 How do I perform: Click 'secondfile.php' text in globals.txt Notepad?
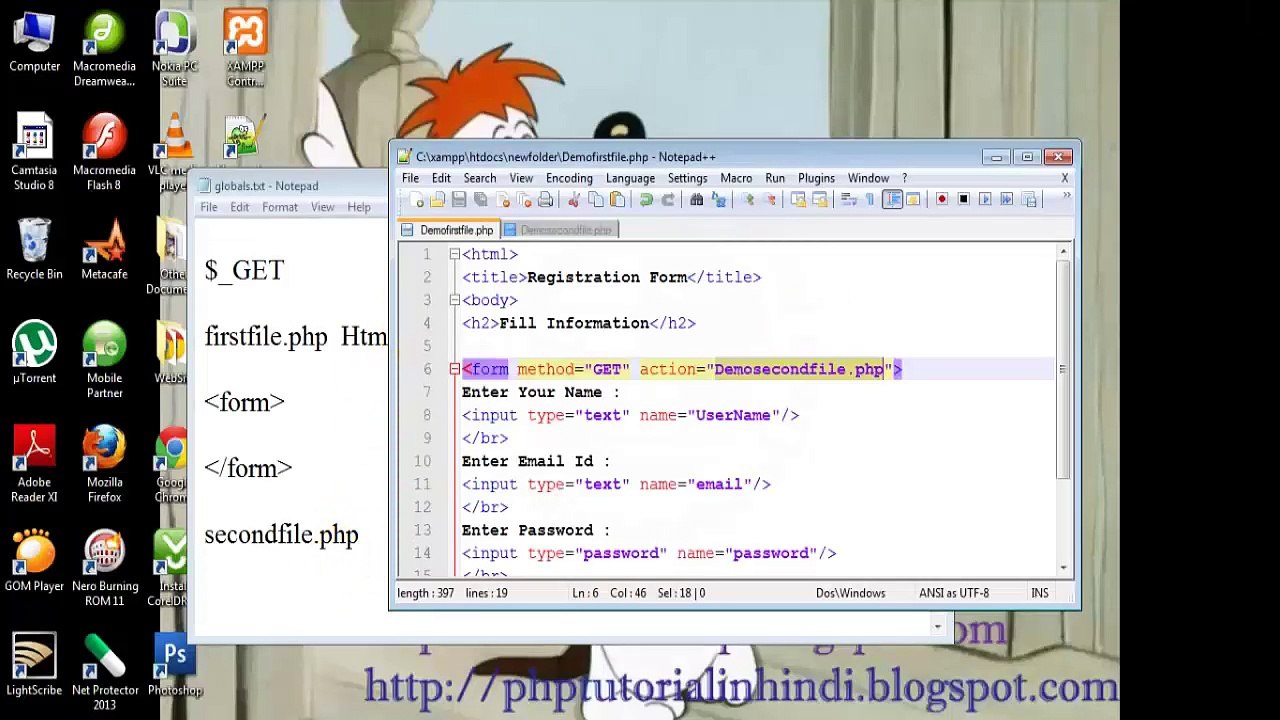coord(281,535)
